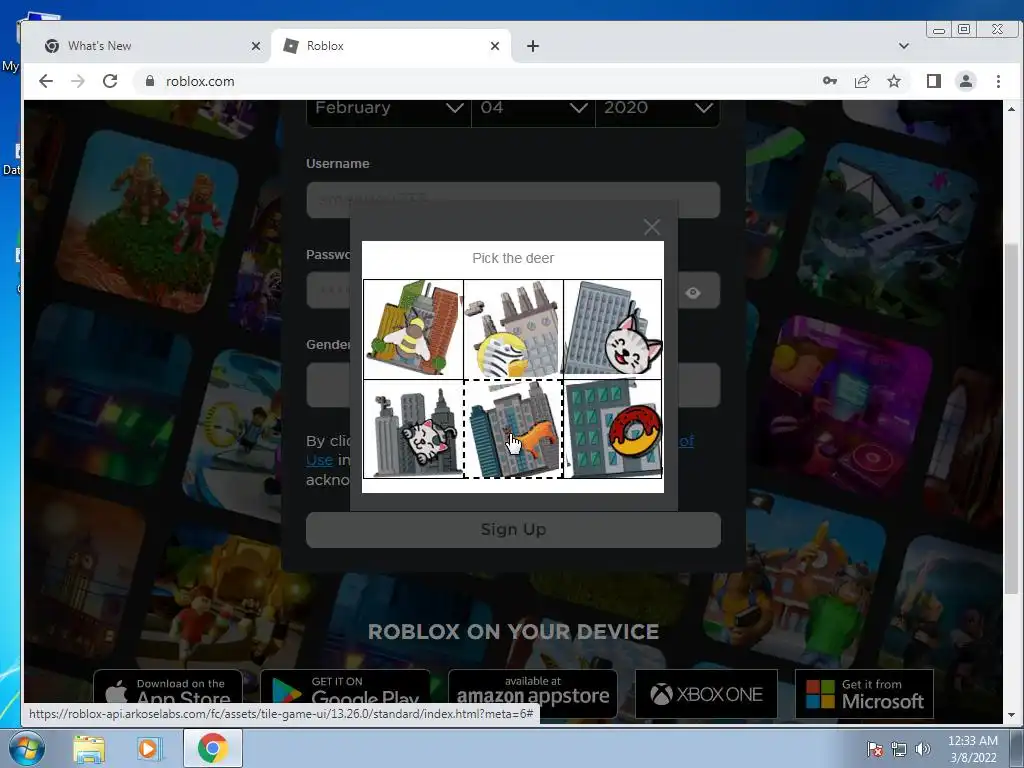Open a new tab
Viewport: 1024px width, 768px height.
[x=533, y=46]
